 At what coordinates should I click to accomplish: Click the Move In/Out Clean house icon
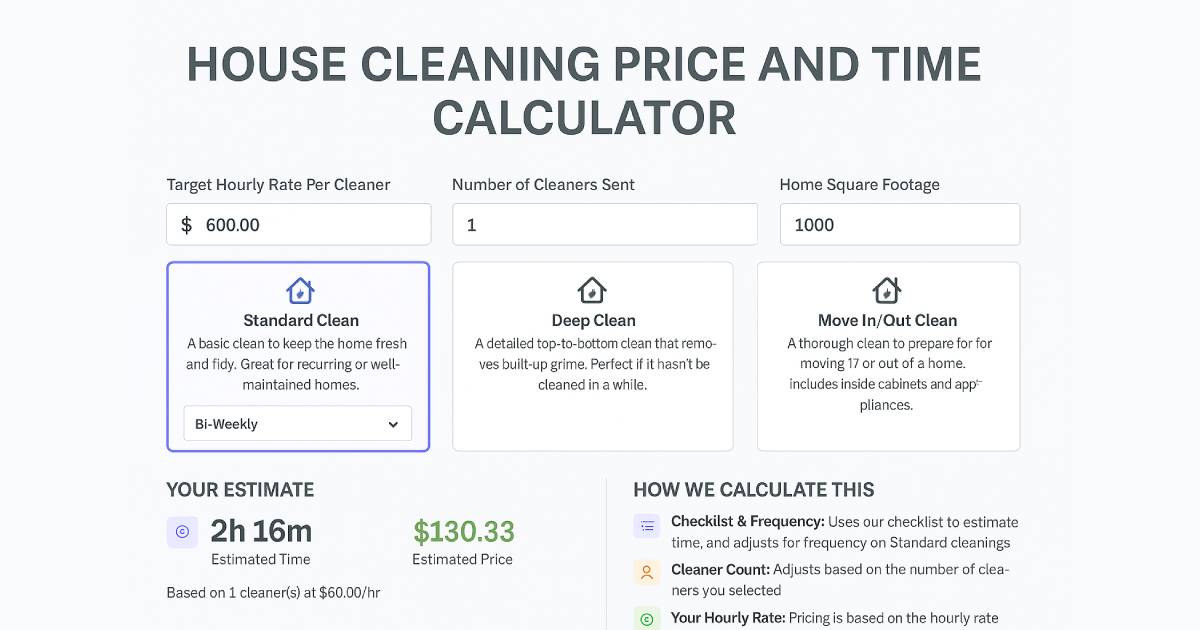886,291
